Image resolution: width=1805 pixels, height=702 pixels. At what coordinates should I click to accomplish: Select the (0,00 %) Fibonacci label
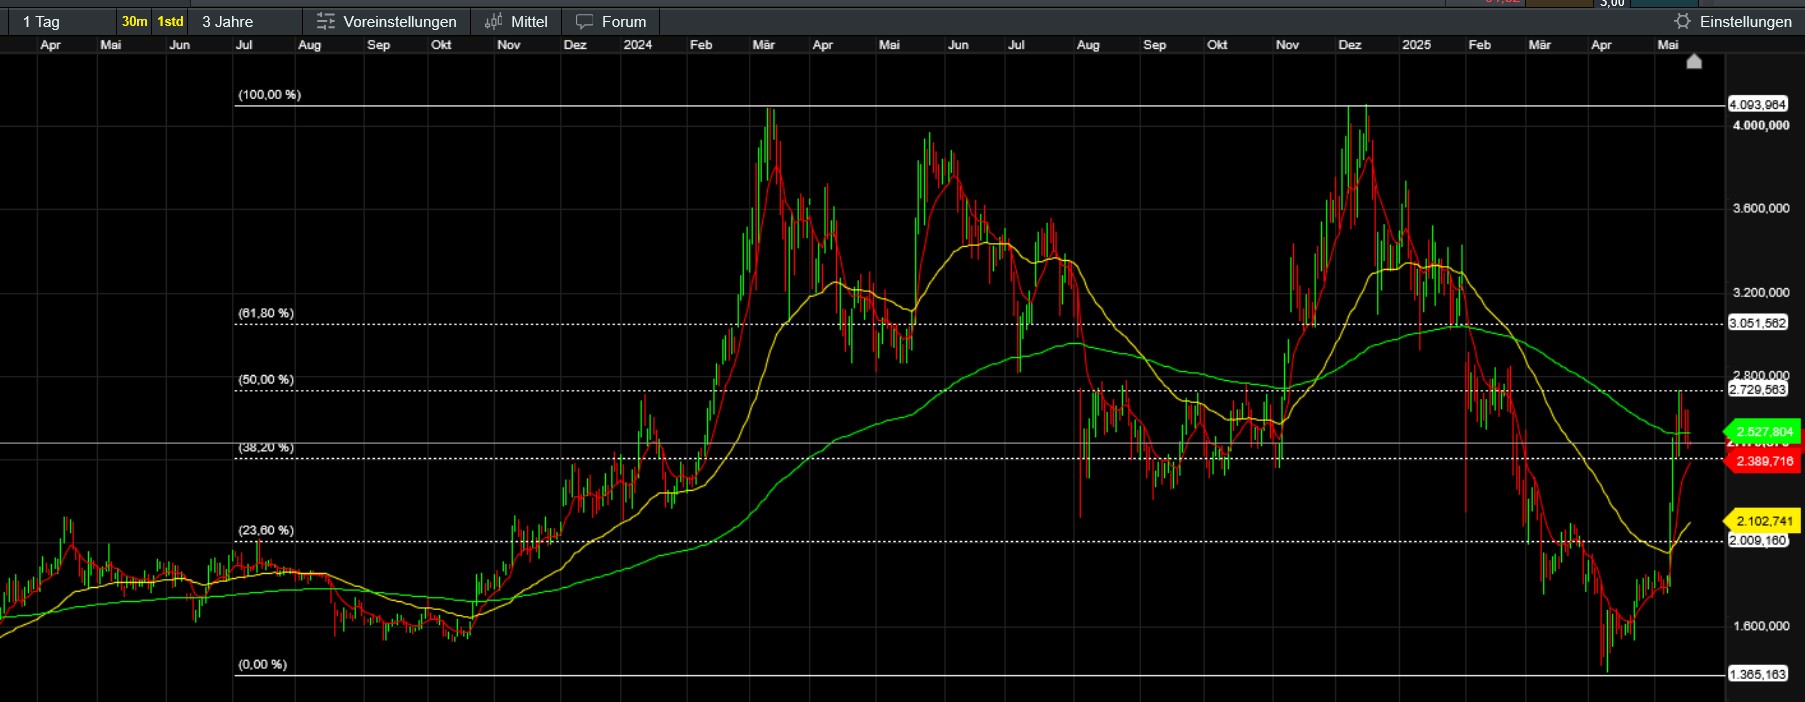point(262,664)
